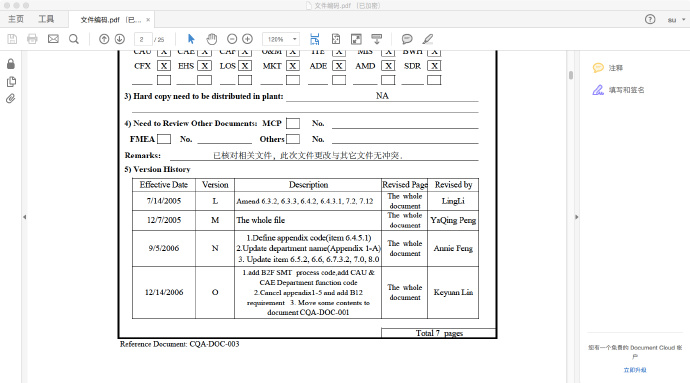
Task: Switch to 主页 home tab
Action: 16,19
